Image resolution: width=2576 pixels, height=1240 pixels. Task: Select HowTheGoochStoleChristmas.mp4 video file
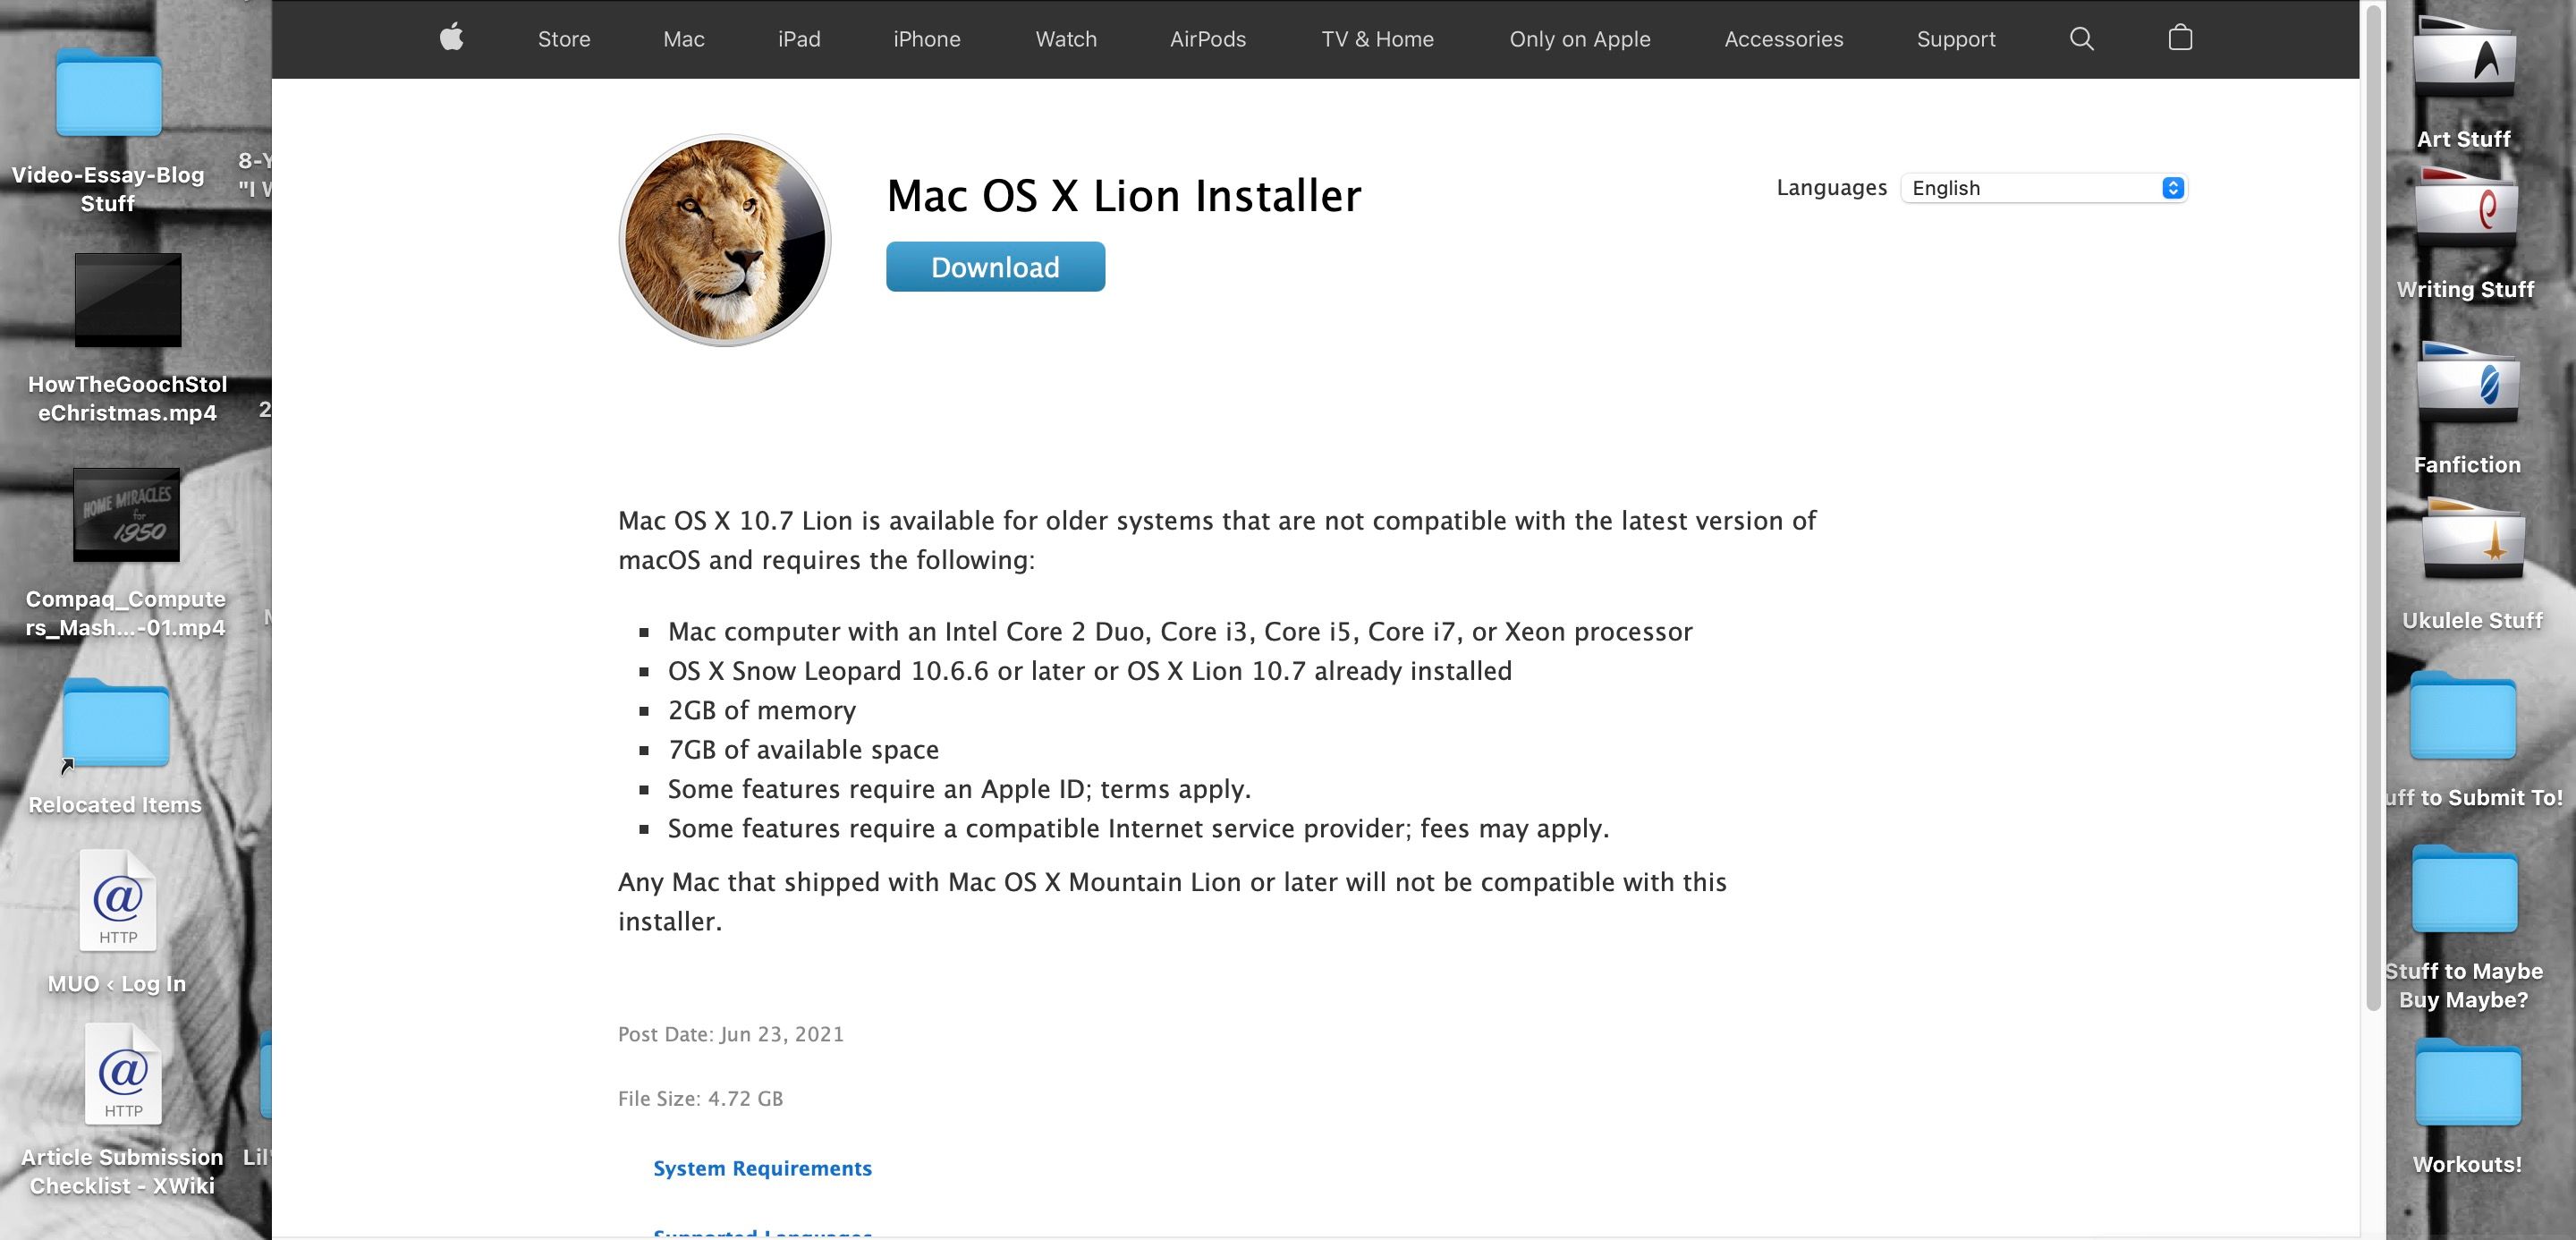tap(128, 300)
